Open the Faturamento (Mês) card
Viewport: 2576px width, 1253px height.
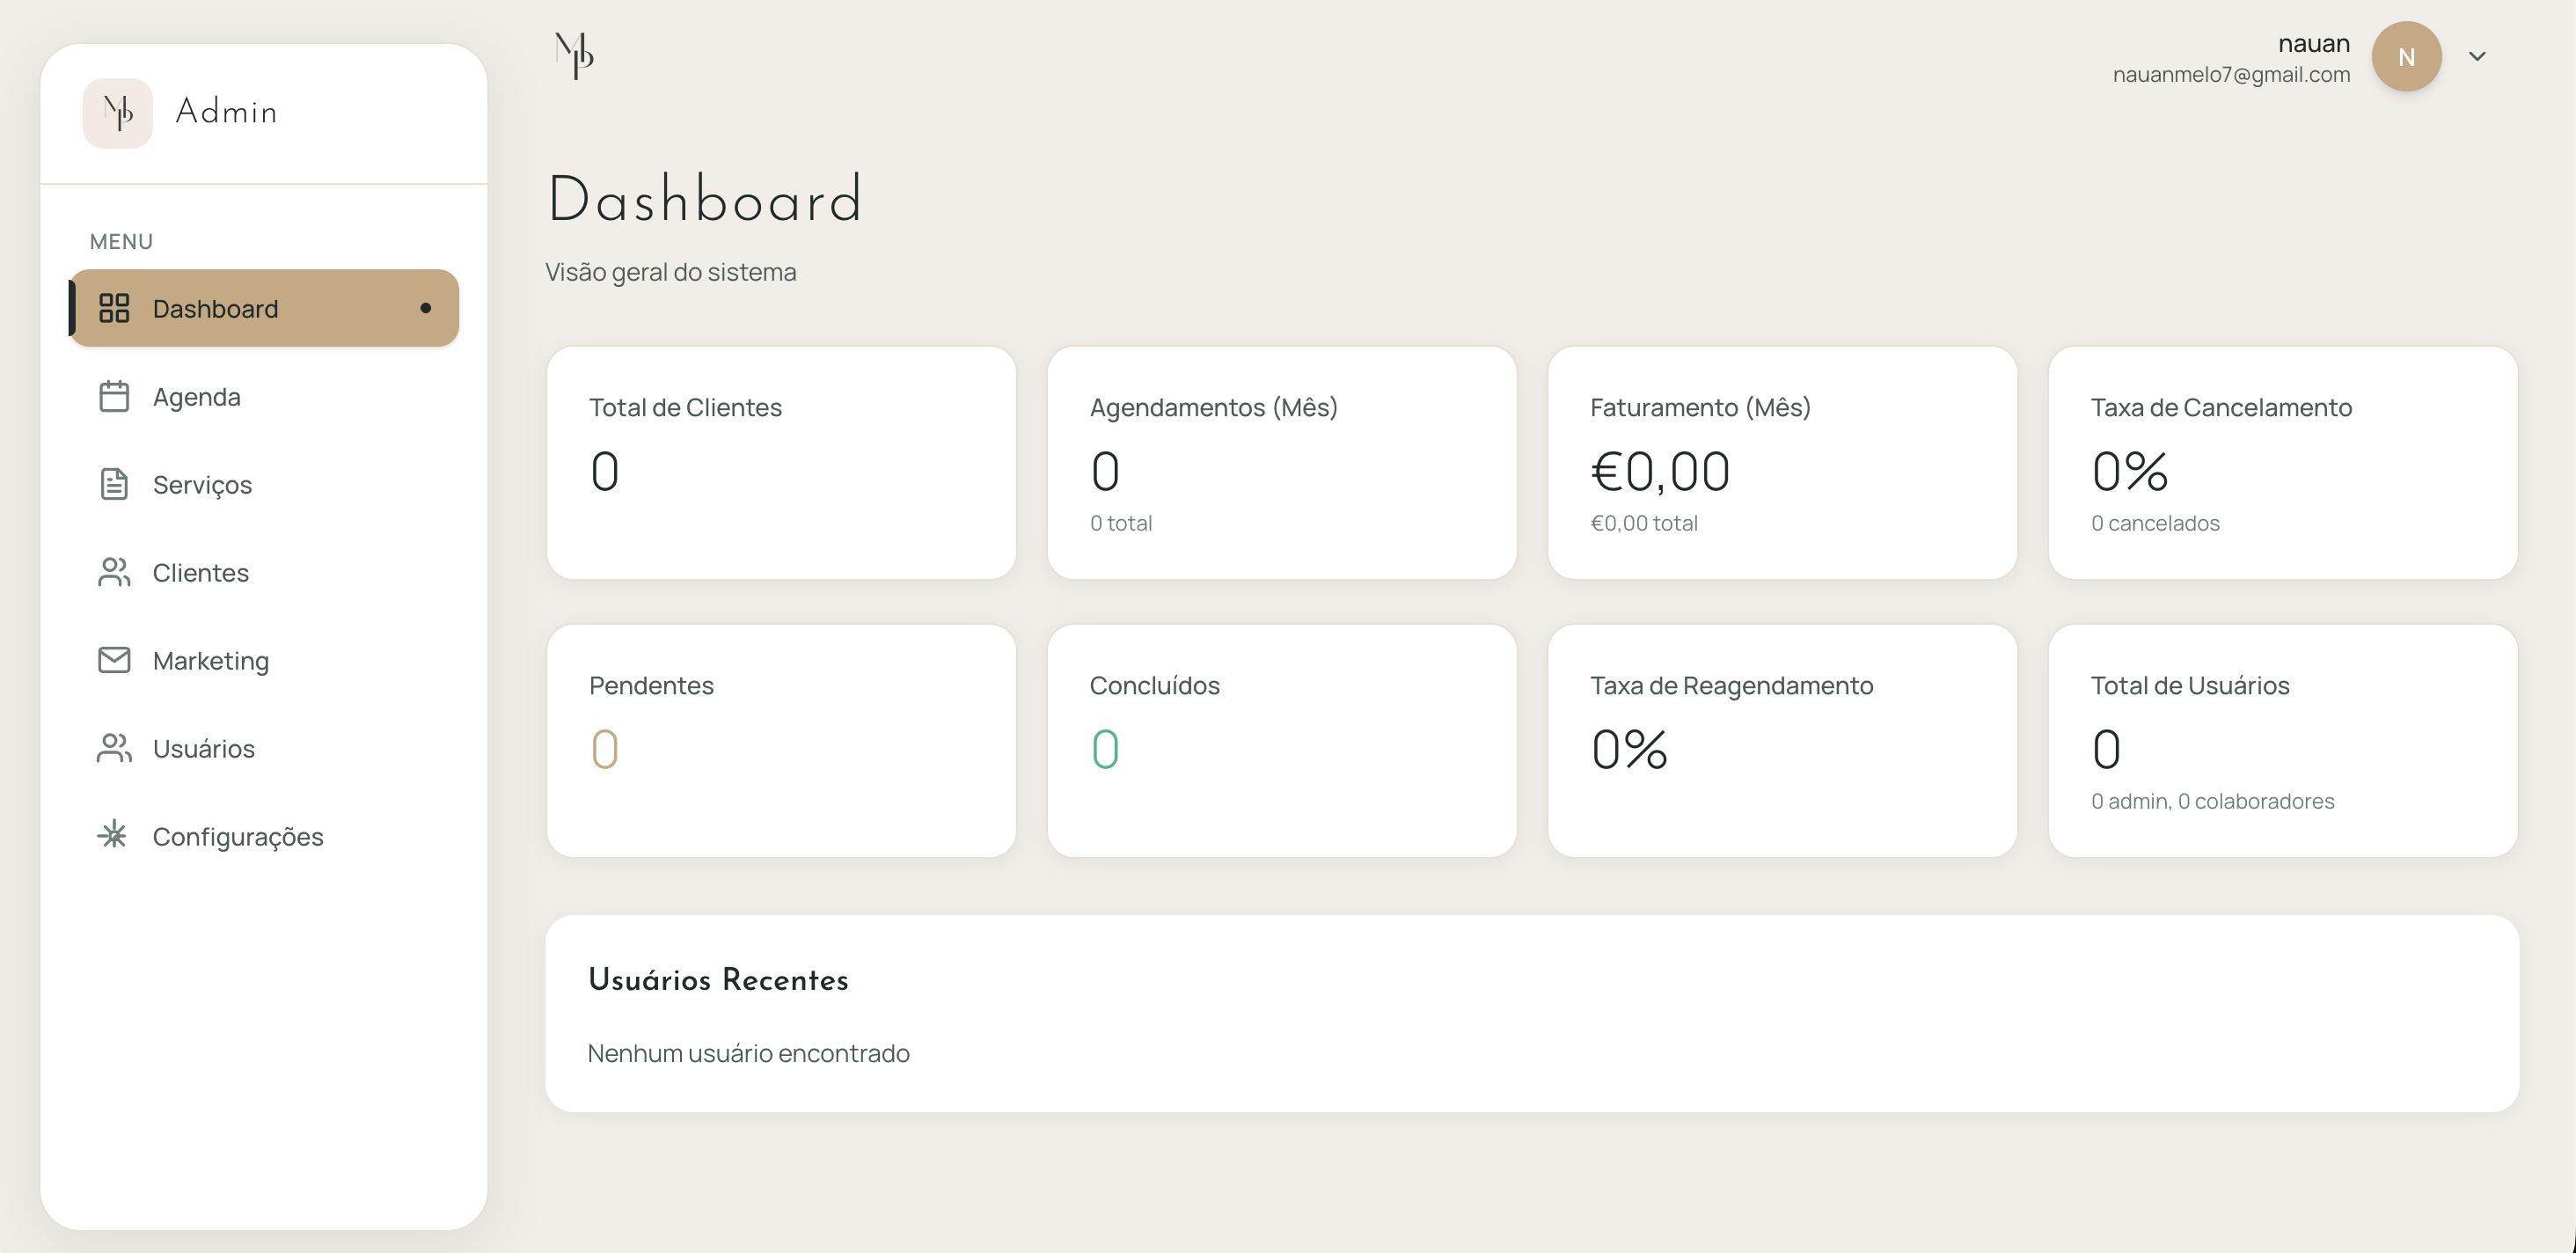pyautogui.click(x=1782, y=462)
